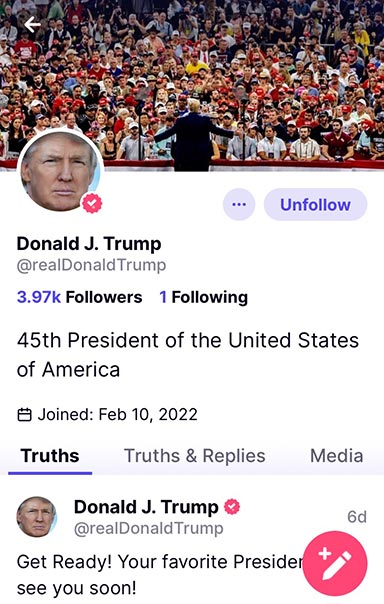Tap the post's @realDonaldTrump handle
This screenshot has height=604, width=384.
(x=148, y=529)
